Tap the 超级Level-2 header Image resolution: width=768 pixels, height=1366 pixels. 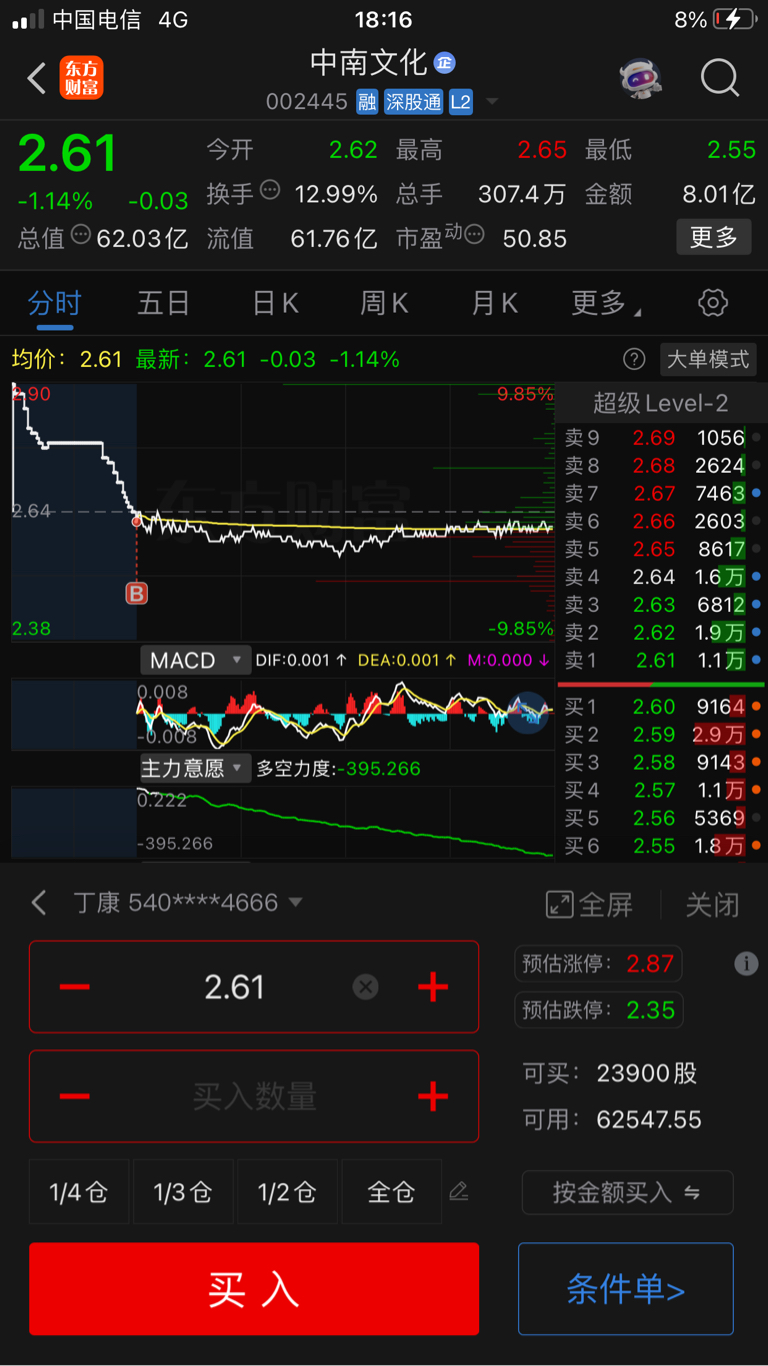point(661,403)
